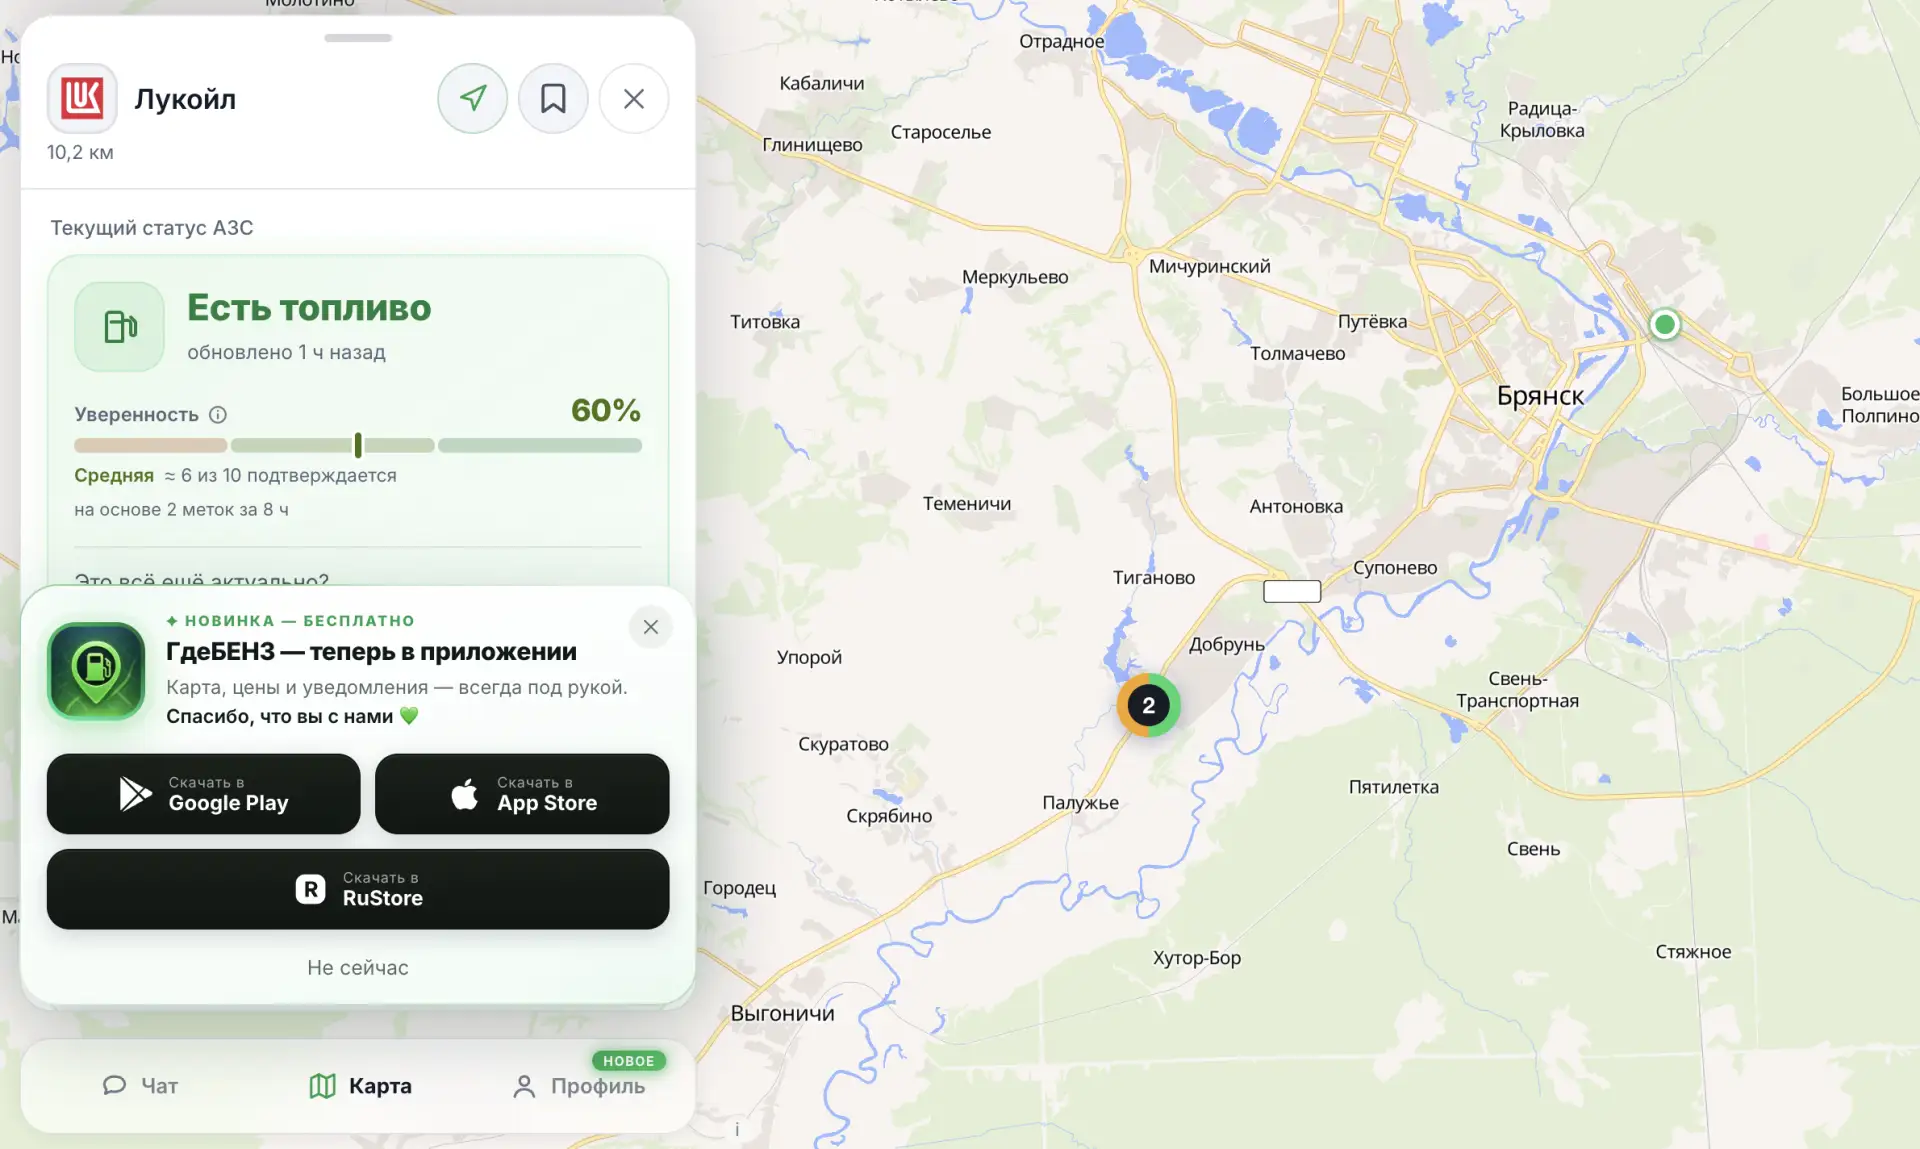
Task: Download the app from Google Play
Action: coord(203,794)
